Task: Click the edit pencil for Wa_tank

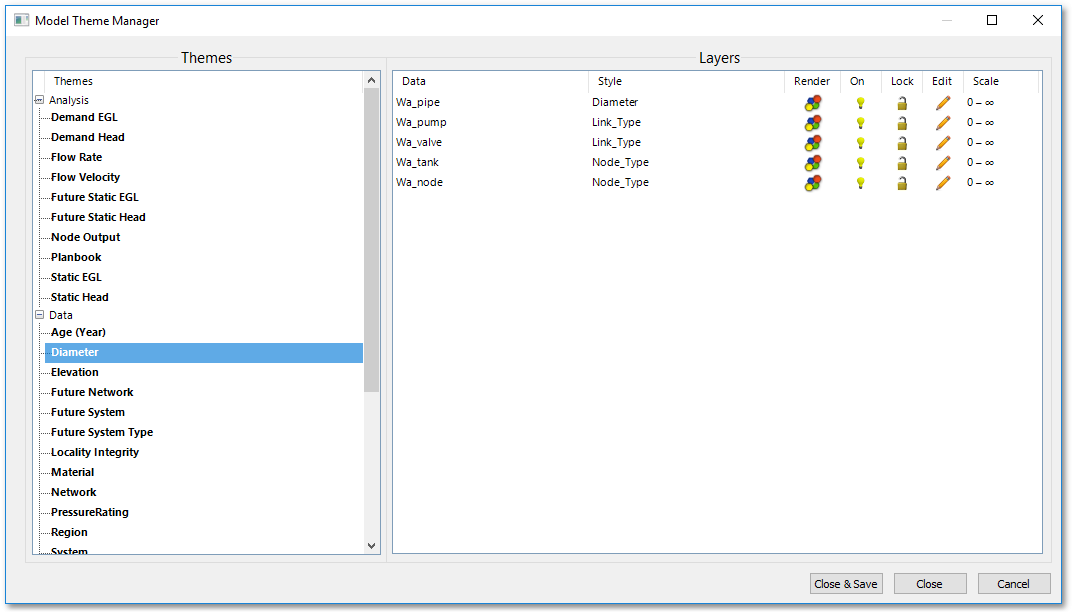Action: tap(943, 163)
